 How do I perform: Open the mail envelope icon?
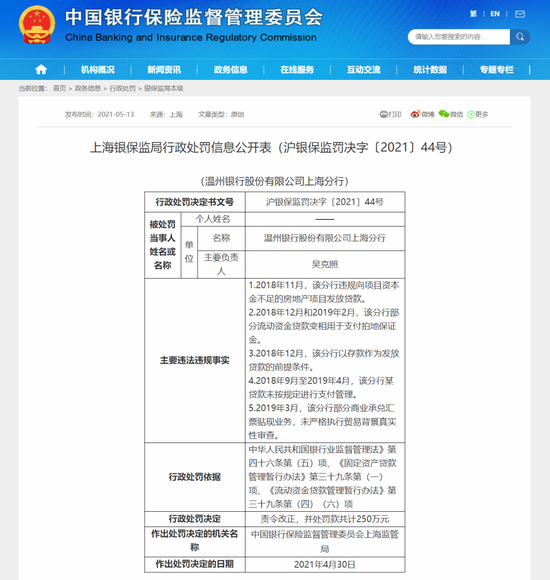click(520, 14)
